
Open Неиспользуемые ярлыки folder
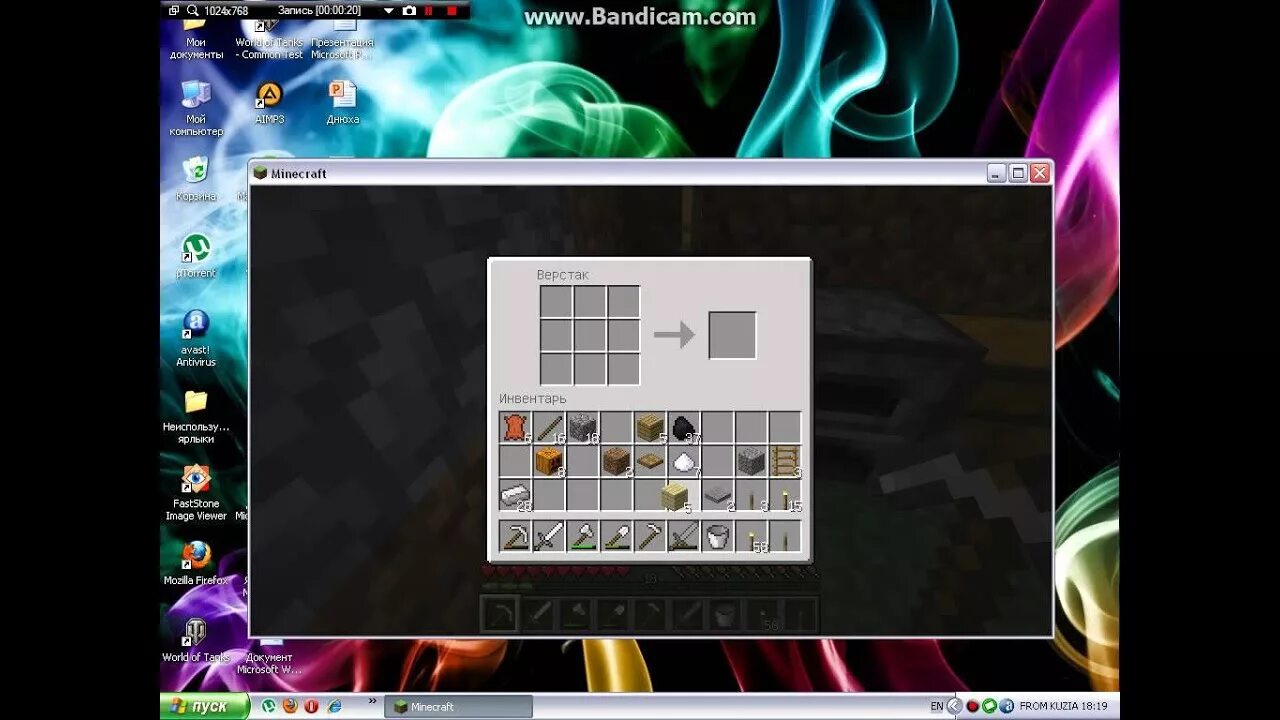tap(196, 415)
